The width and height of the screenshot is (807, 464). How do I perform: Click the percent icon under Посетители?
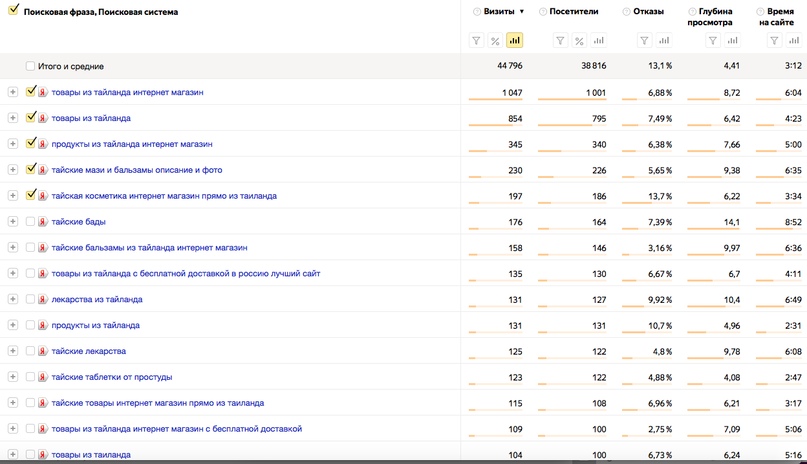tap(579, 41)
